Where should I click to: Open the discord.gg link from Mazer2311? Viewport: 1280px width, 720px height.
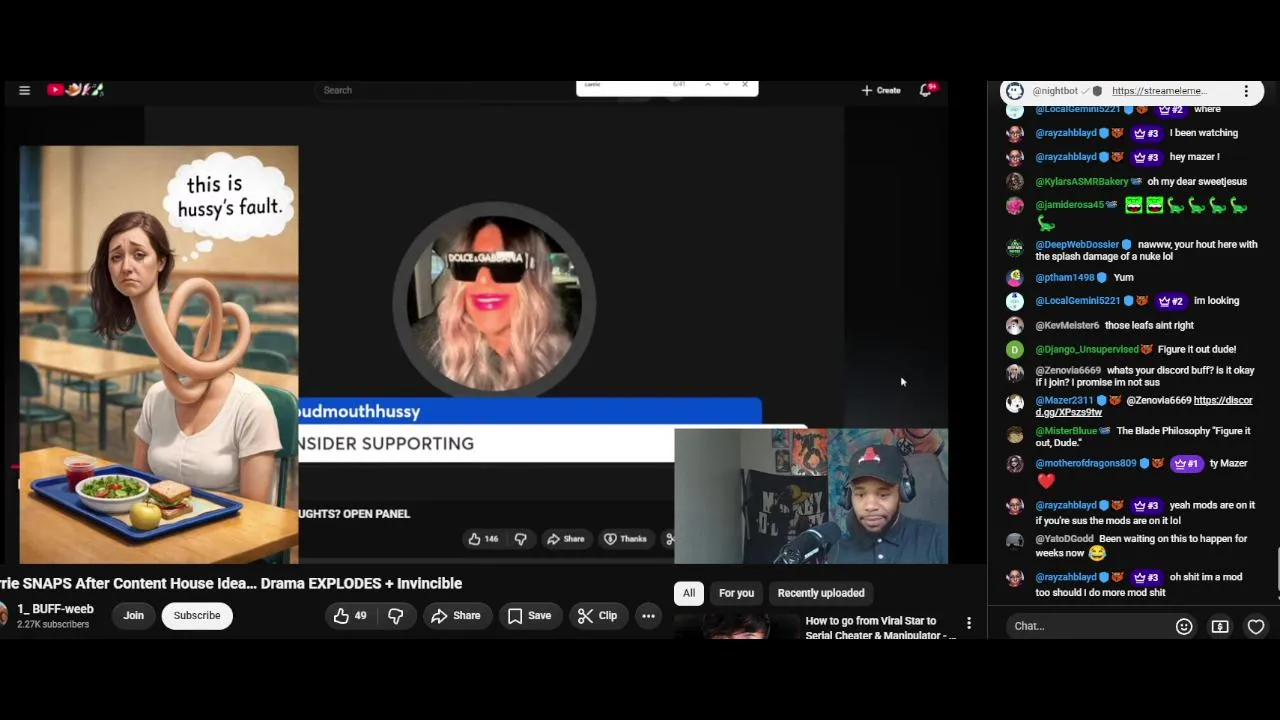[1144, 406]
